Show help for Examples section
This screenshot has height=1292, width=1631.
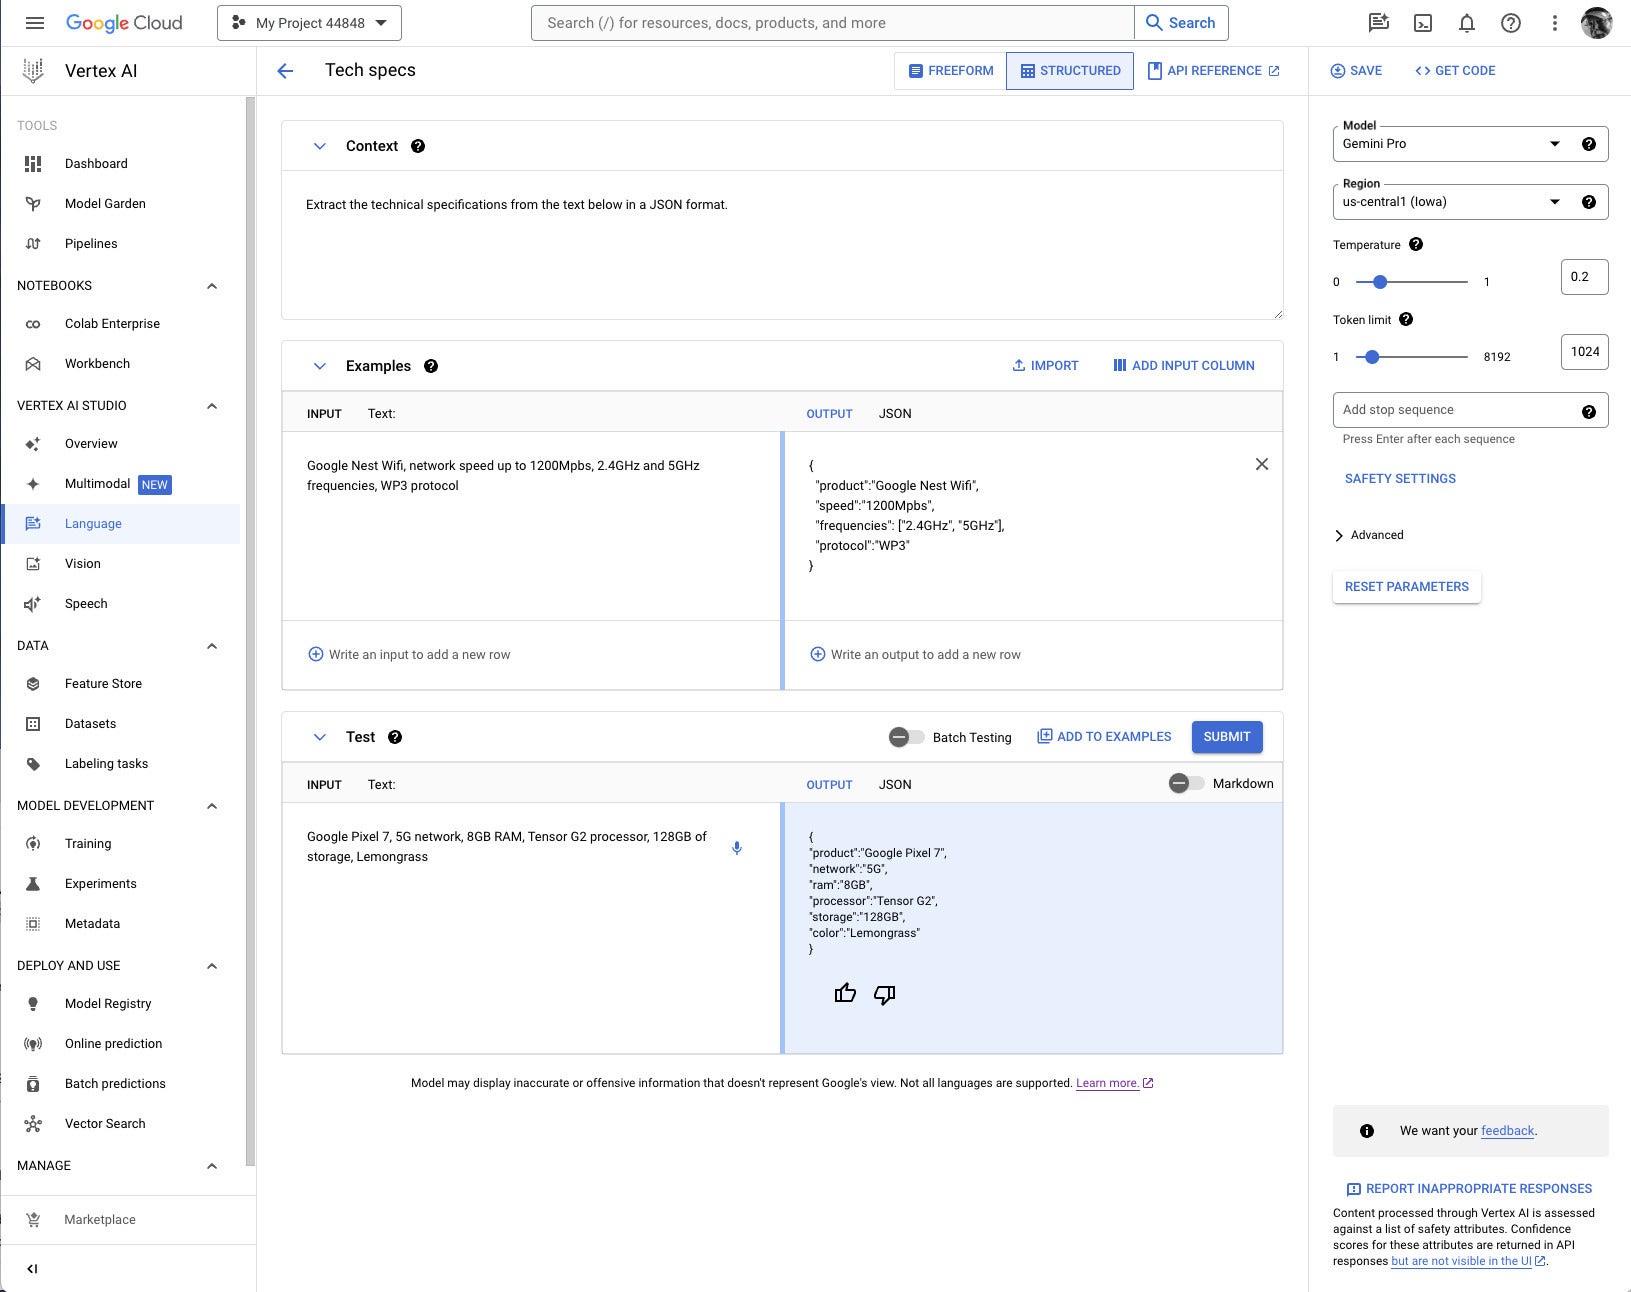coord(431,366)
